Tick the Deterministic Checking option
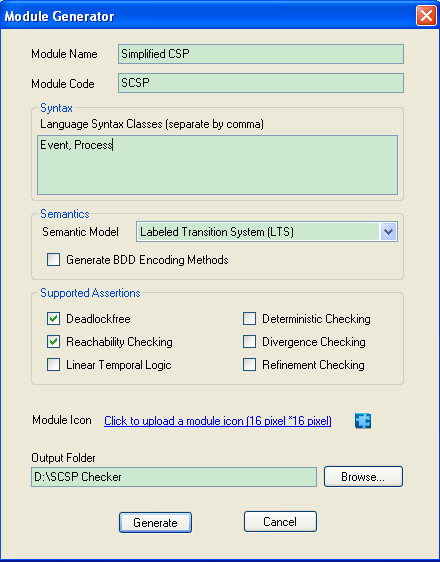 tap(249, 318)
